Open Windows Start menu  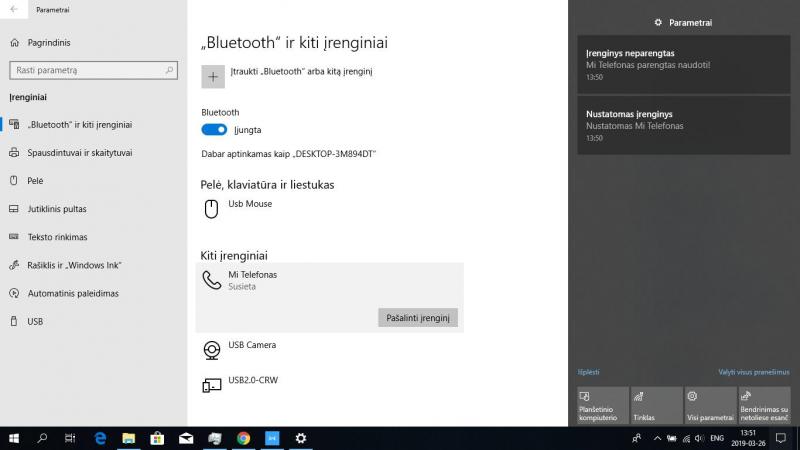point(14,438)
